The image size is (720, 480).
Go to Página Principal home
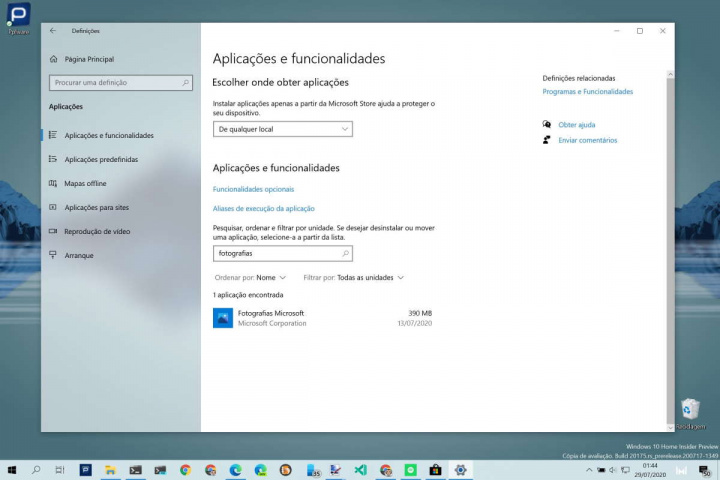(x=91, y=59)
